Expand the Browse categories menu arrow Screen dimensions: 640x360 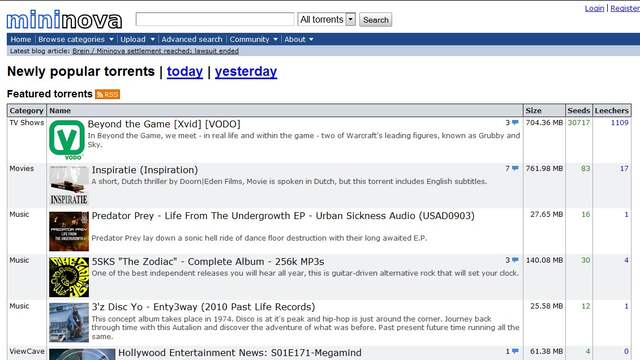click(111, 39)
